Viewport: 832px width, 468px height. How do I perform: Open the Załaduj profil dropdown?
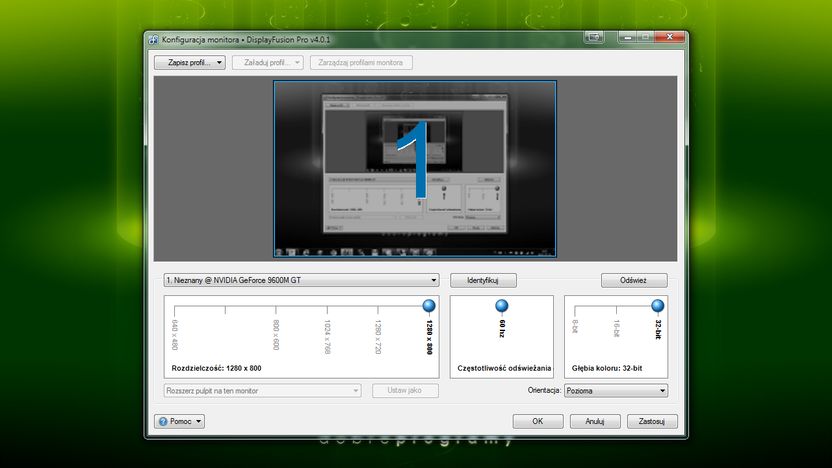click(267, 63)
